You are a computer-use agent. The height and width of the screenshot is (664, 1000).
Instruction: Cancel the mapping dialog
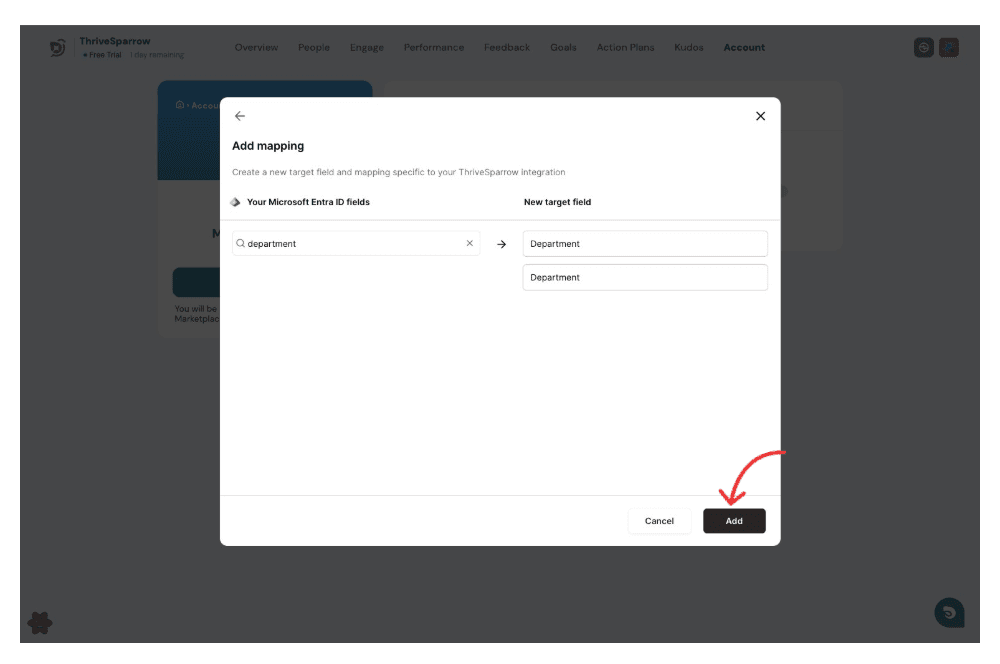point(659,521)
